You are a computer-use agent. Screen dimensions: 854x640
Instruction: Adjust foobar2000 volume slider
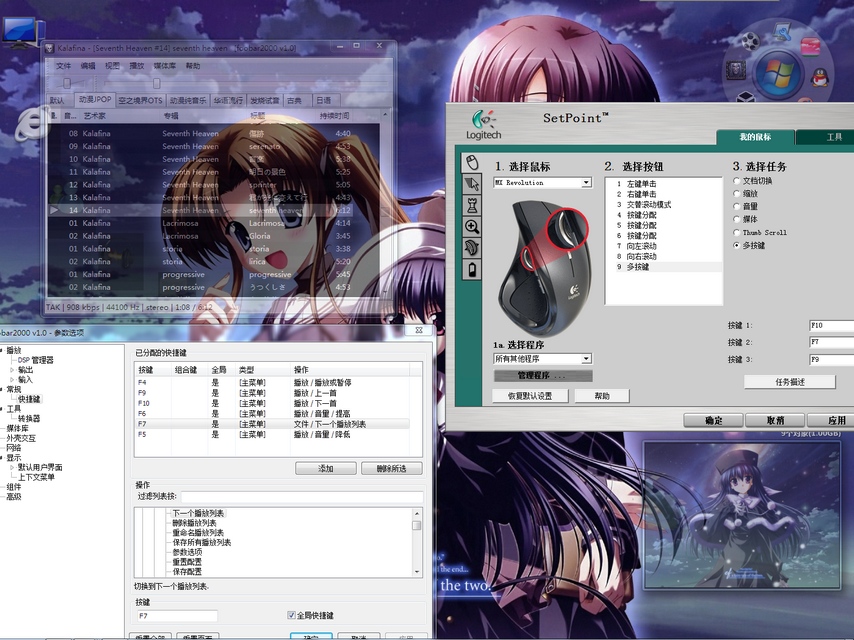(68, 83)
